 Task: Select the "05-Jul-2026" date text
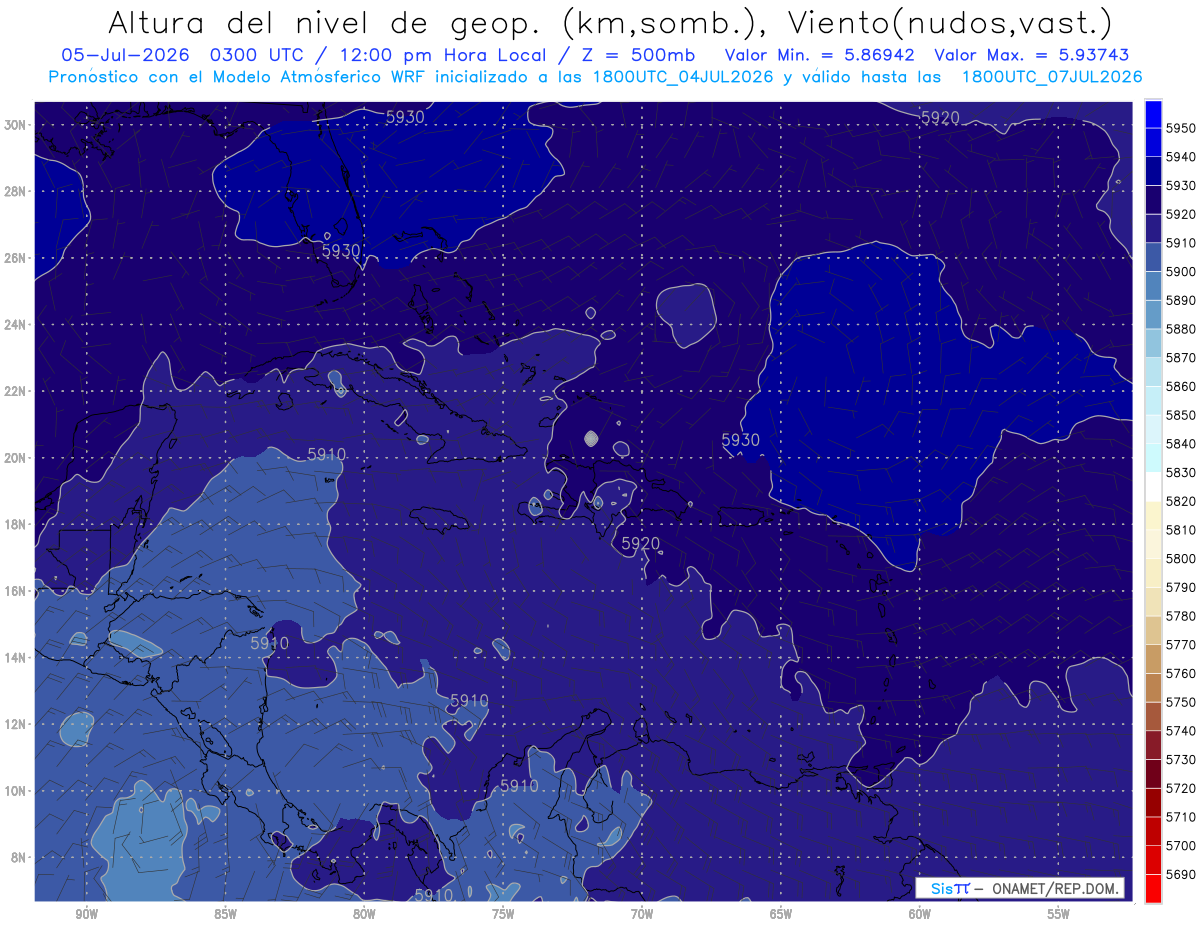[127, 55]
